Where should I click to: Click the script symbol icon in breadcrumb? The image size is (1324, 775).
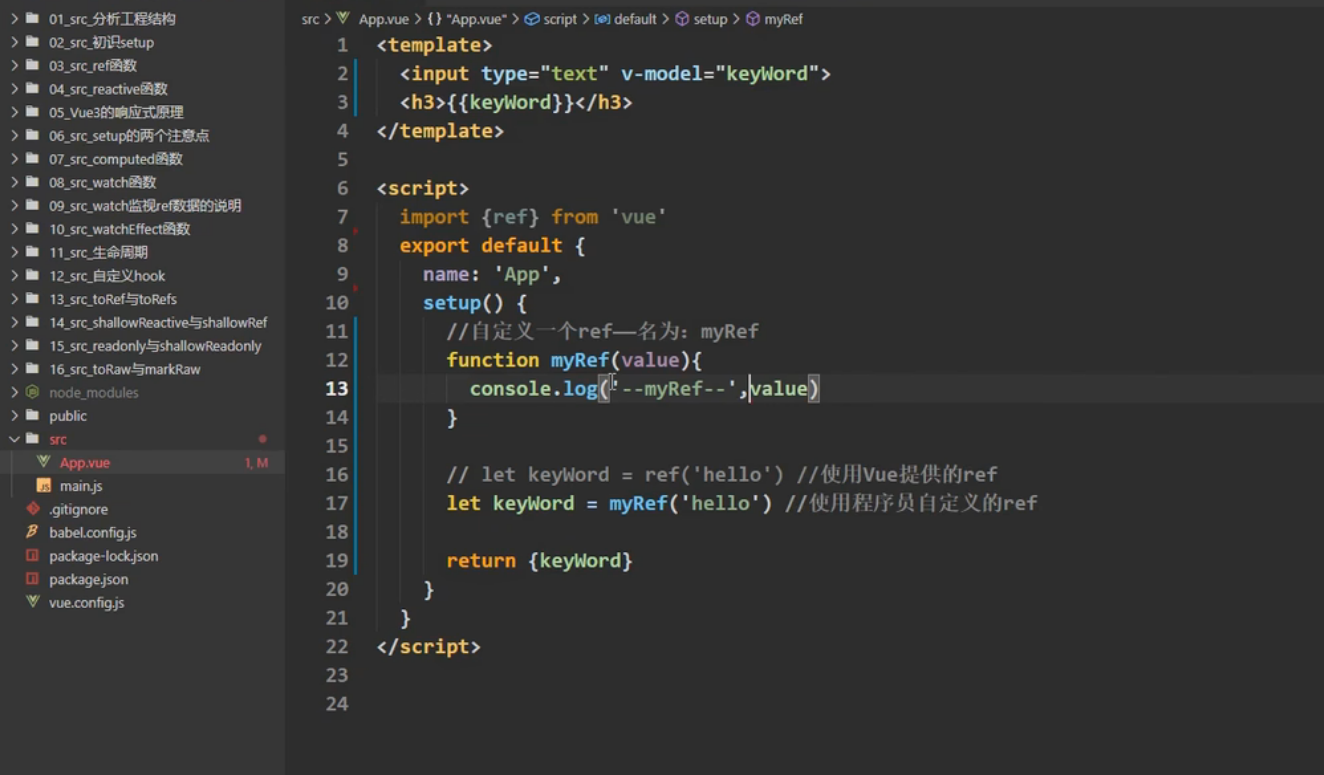532,19
